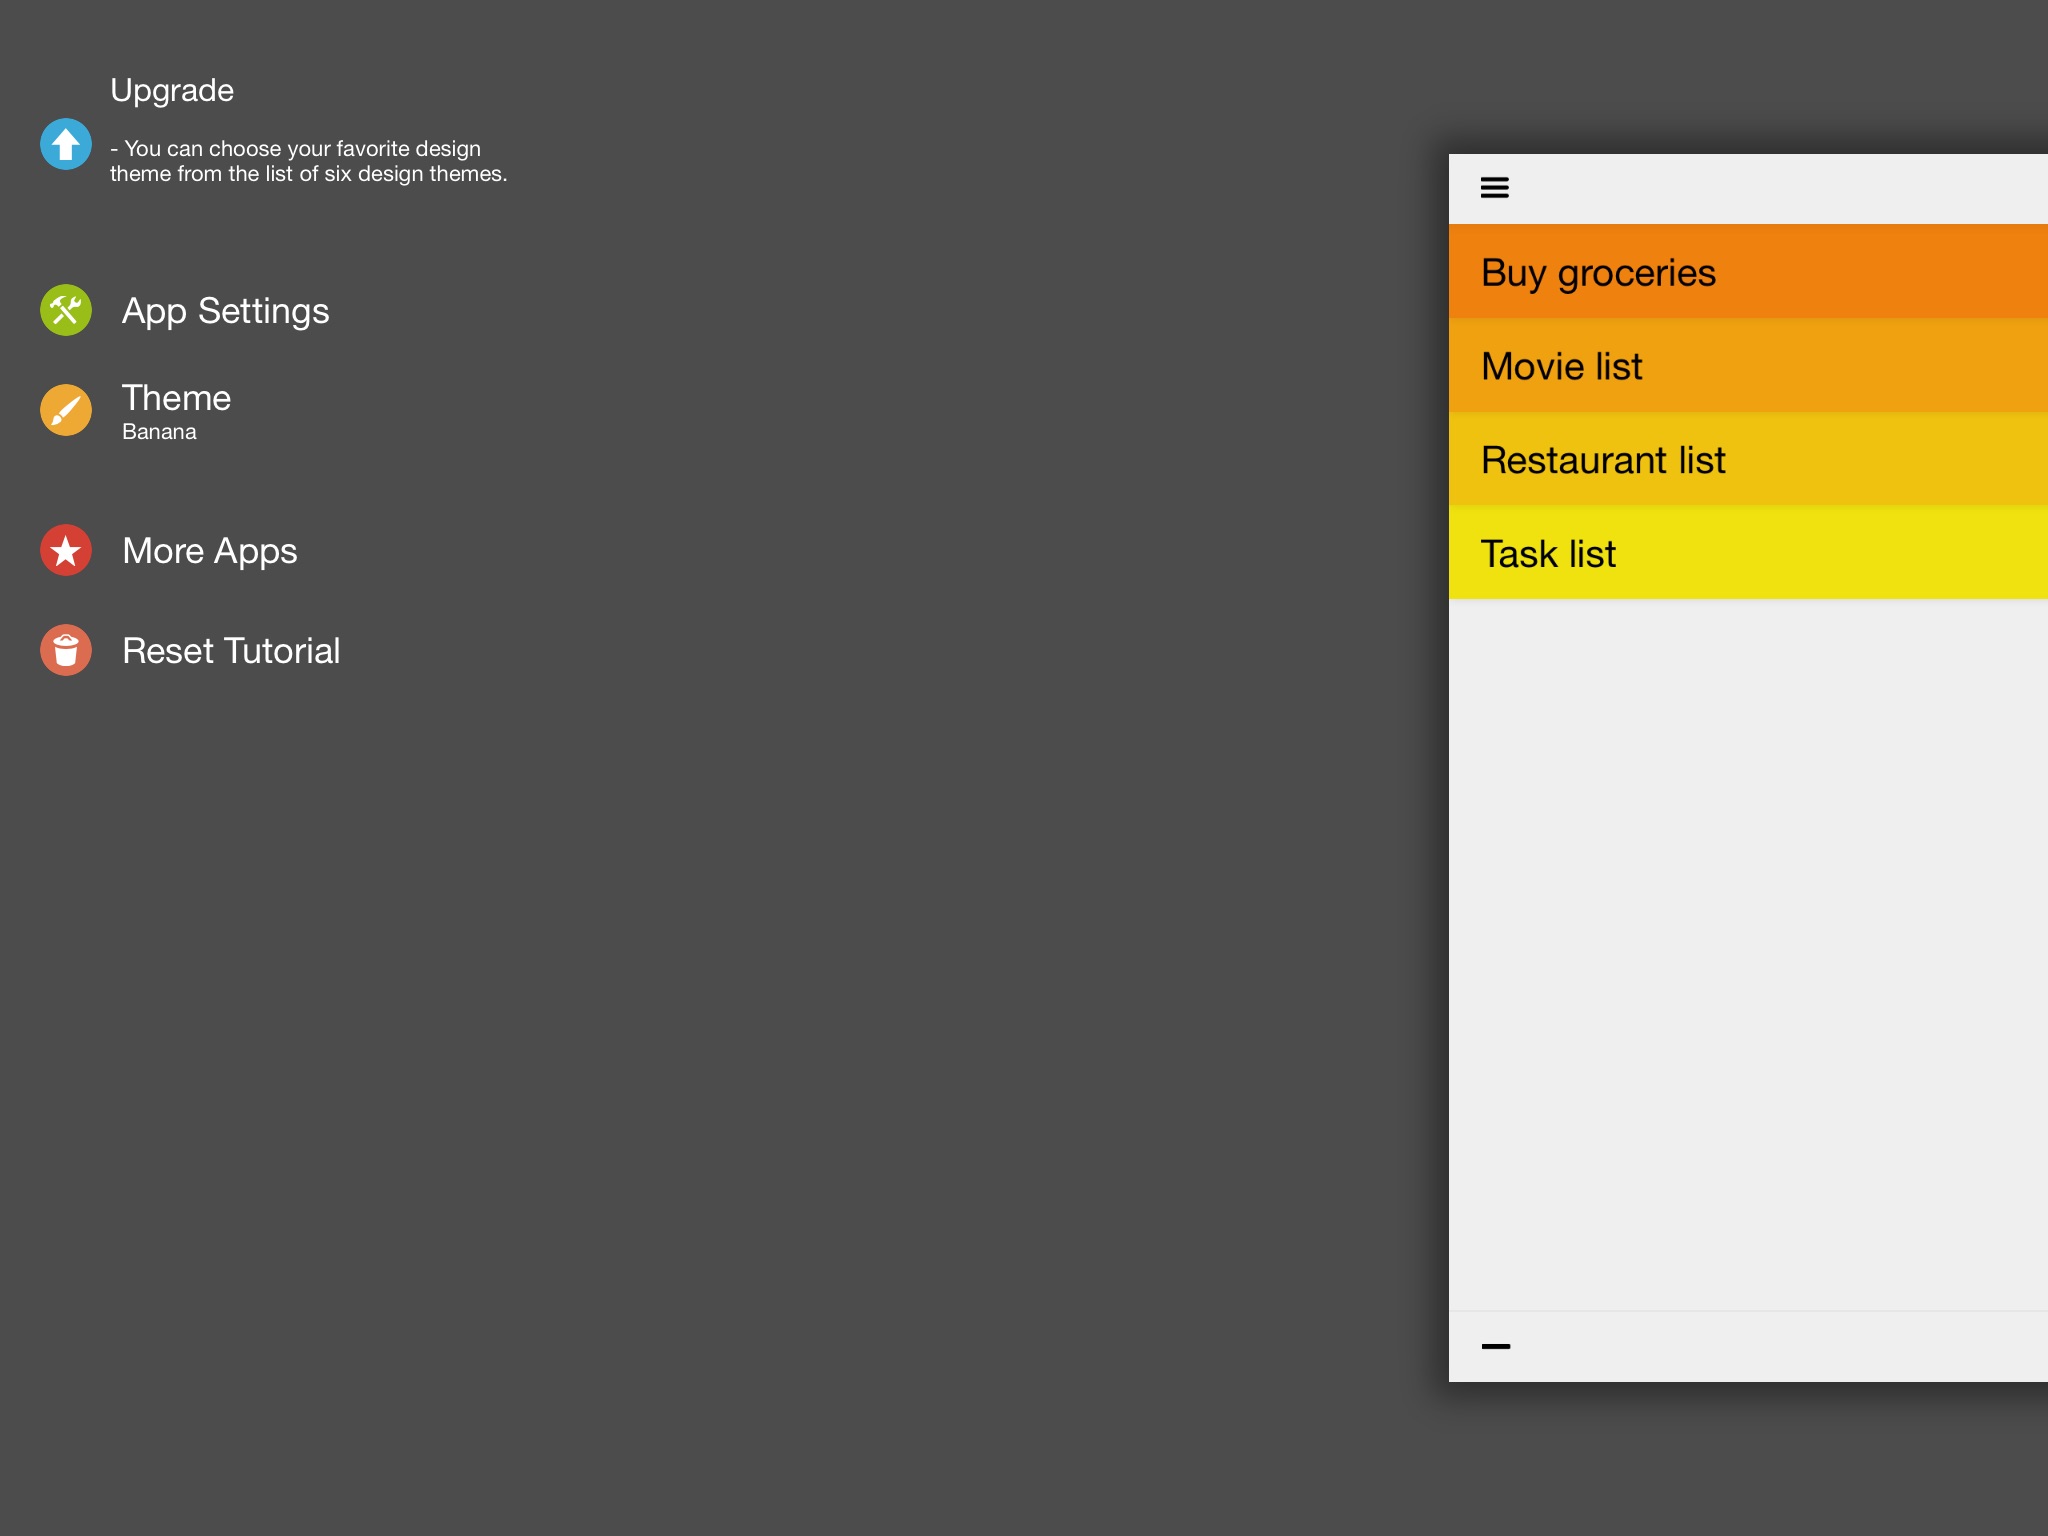The width and height of the screenshot is (2048, 1536).
Task: Click the empty area below the lists
Action: point(1747,950)
